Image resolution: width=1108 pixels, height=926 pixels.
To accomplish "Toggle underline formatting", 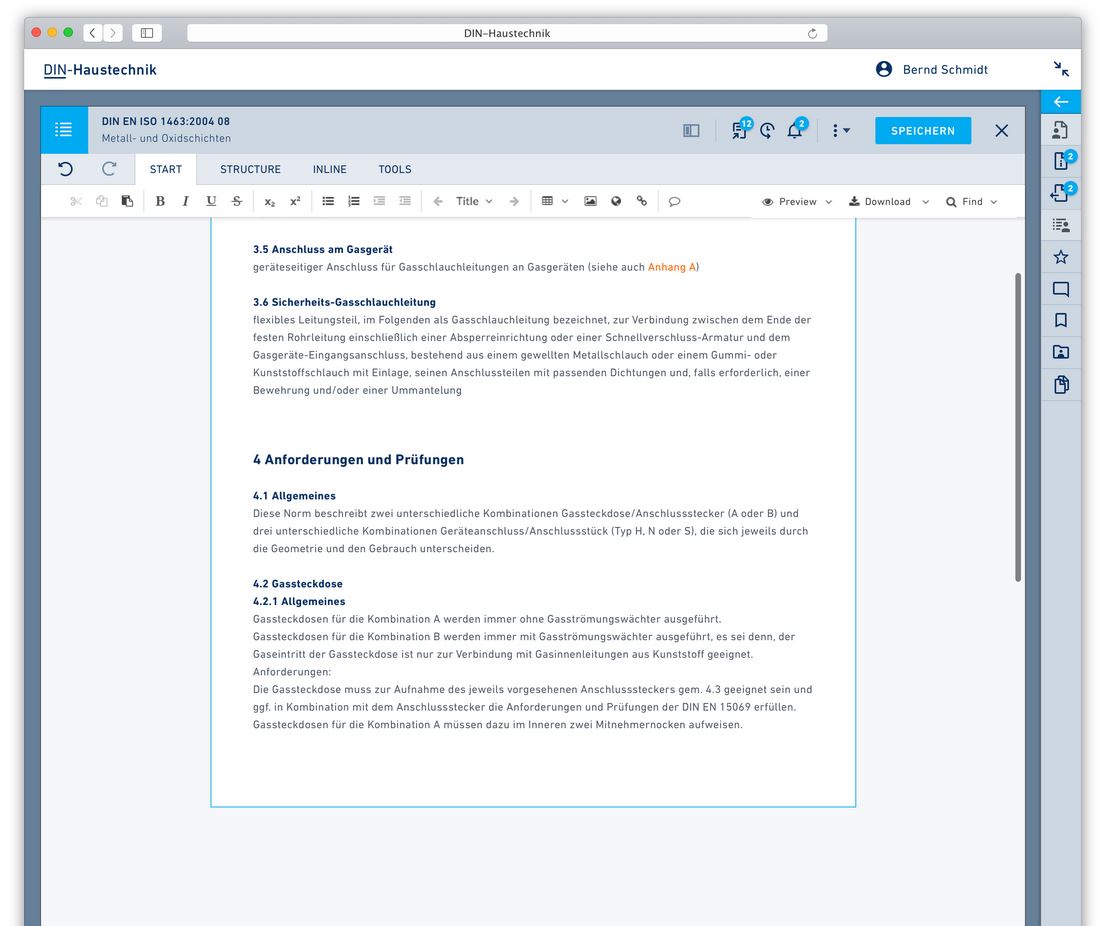I will coord(211,201).
